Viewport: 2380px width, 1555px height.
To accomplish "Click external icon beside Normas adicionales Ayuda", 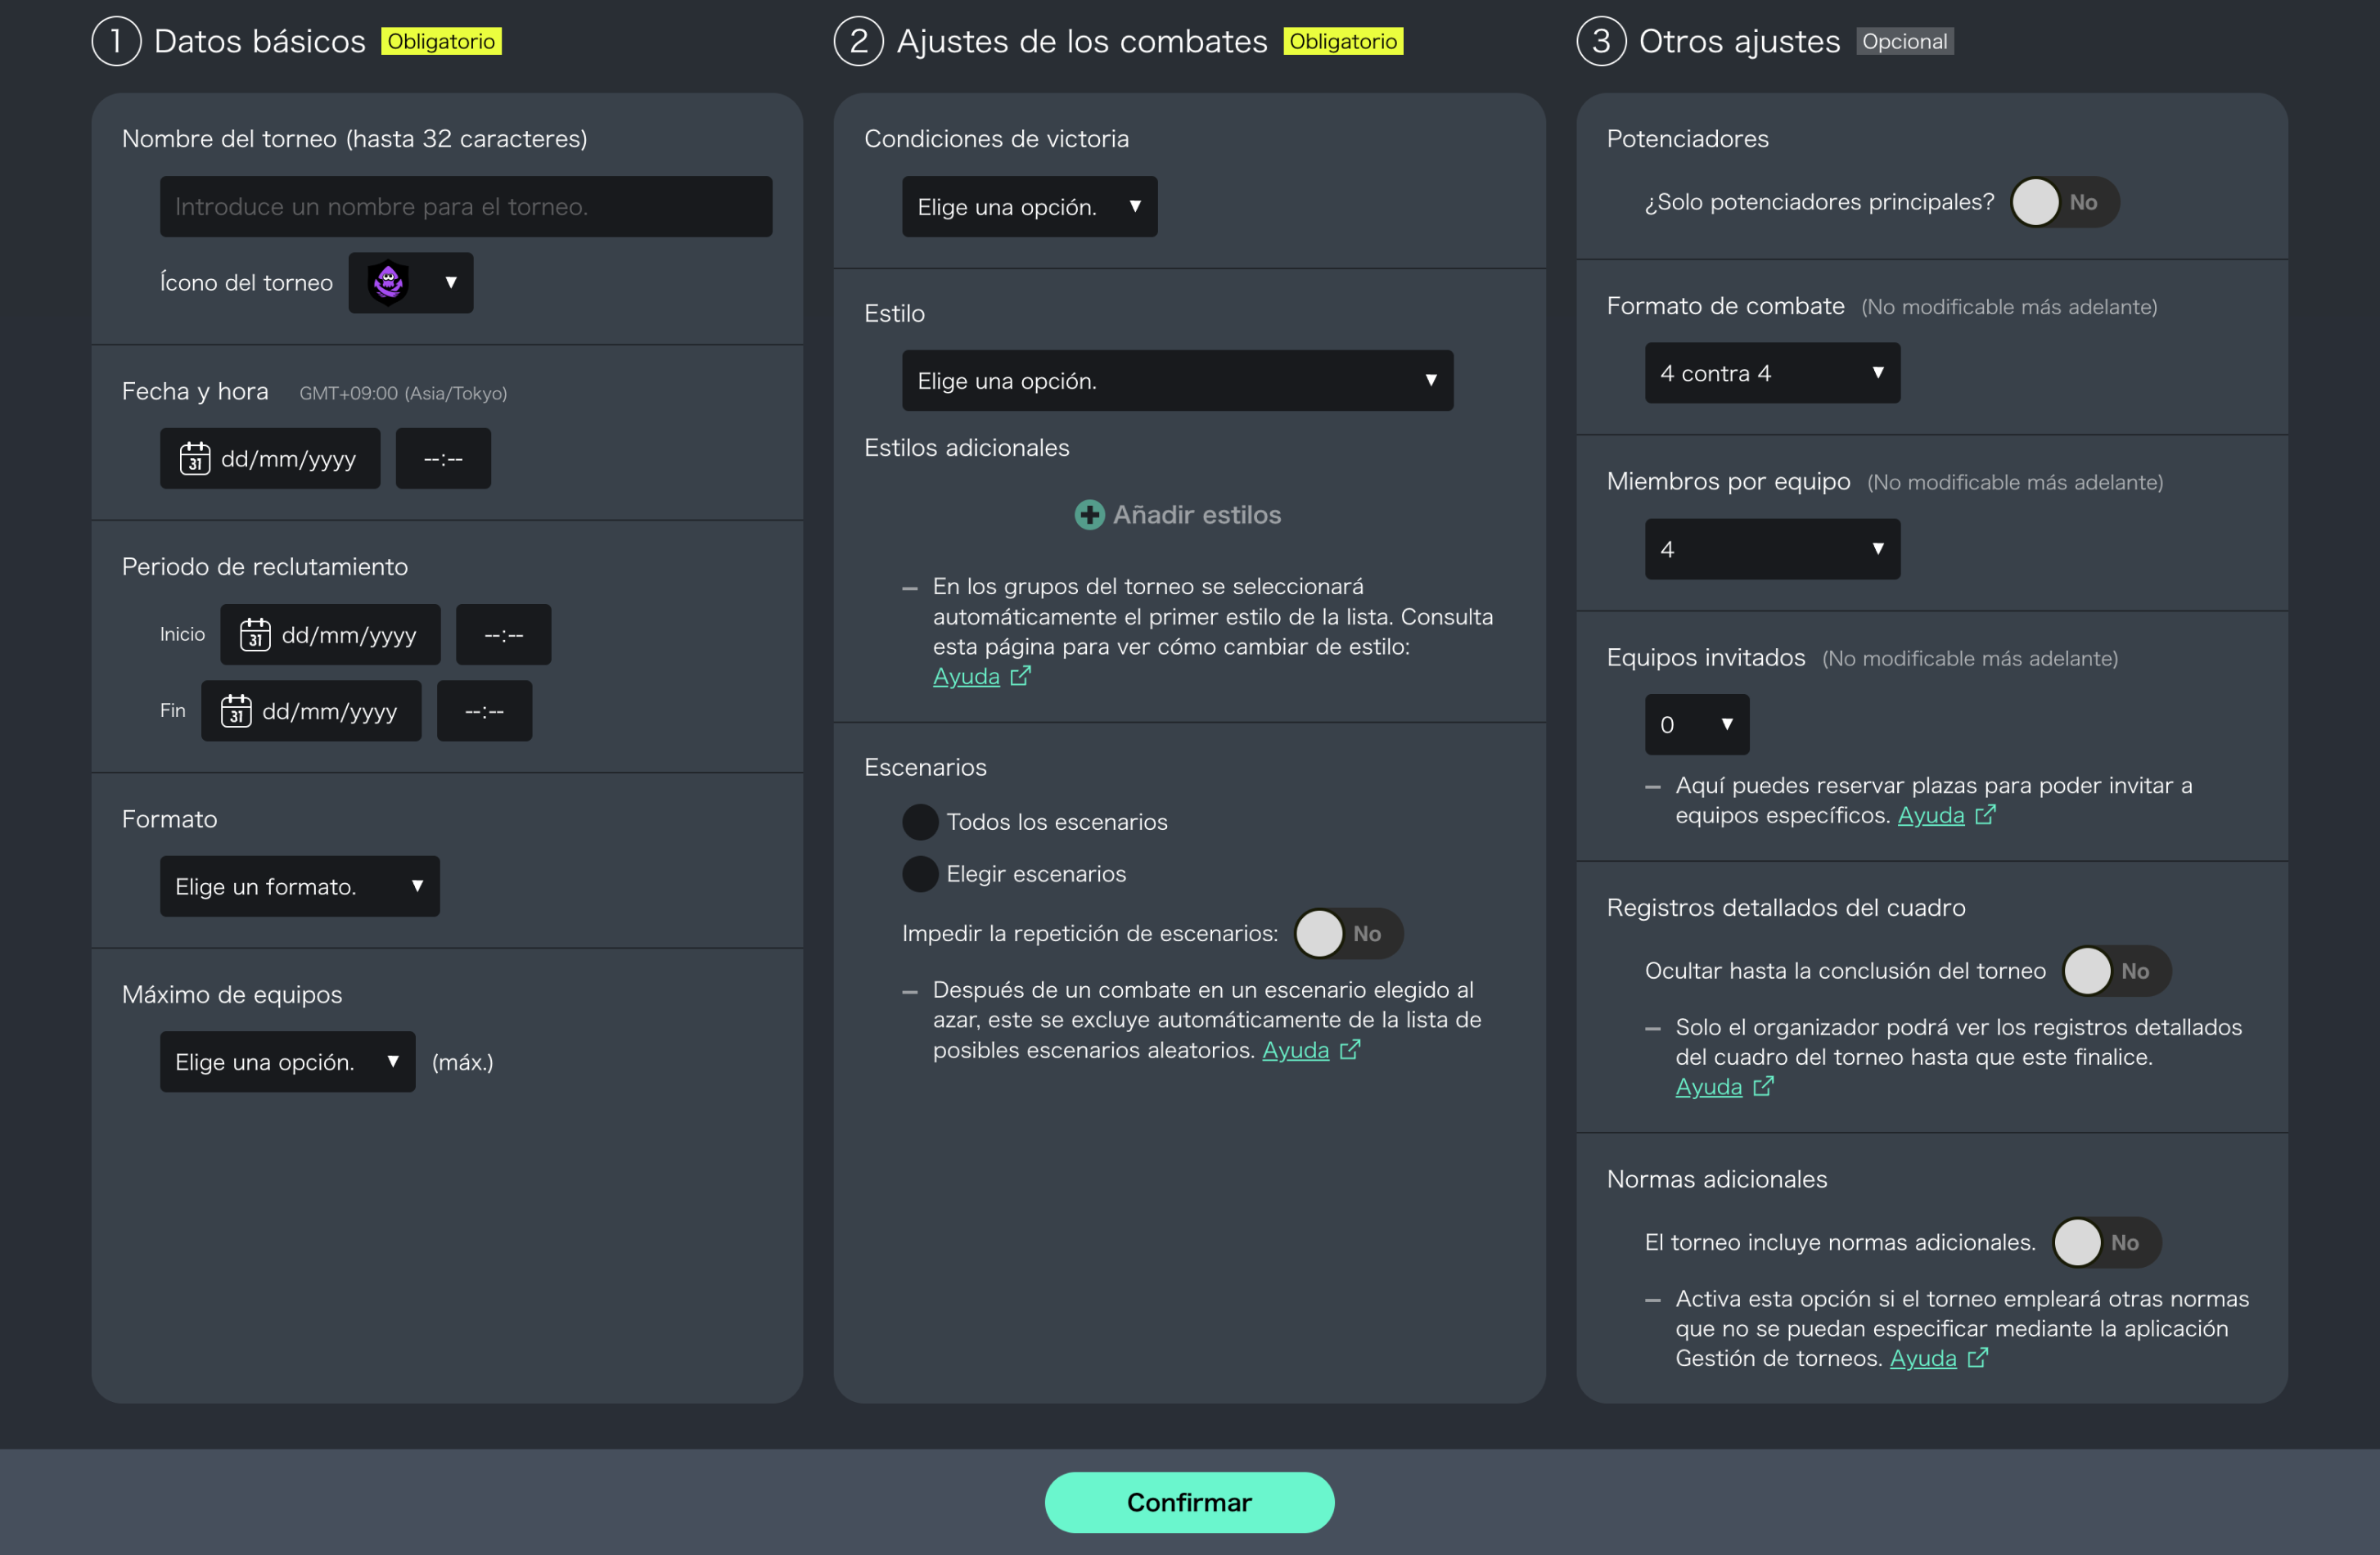I will 1977,1358.
